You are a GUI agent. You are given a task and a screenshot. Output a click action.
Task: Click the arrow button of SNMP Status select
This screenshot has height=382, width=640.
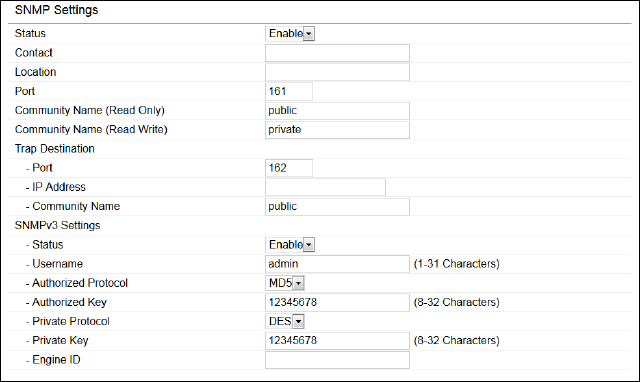pyautogui.click(x=309, y=34)
